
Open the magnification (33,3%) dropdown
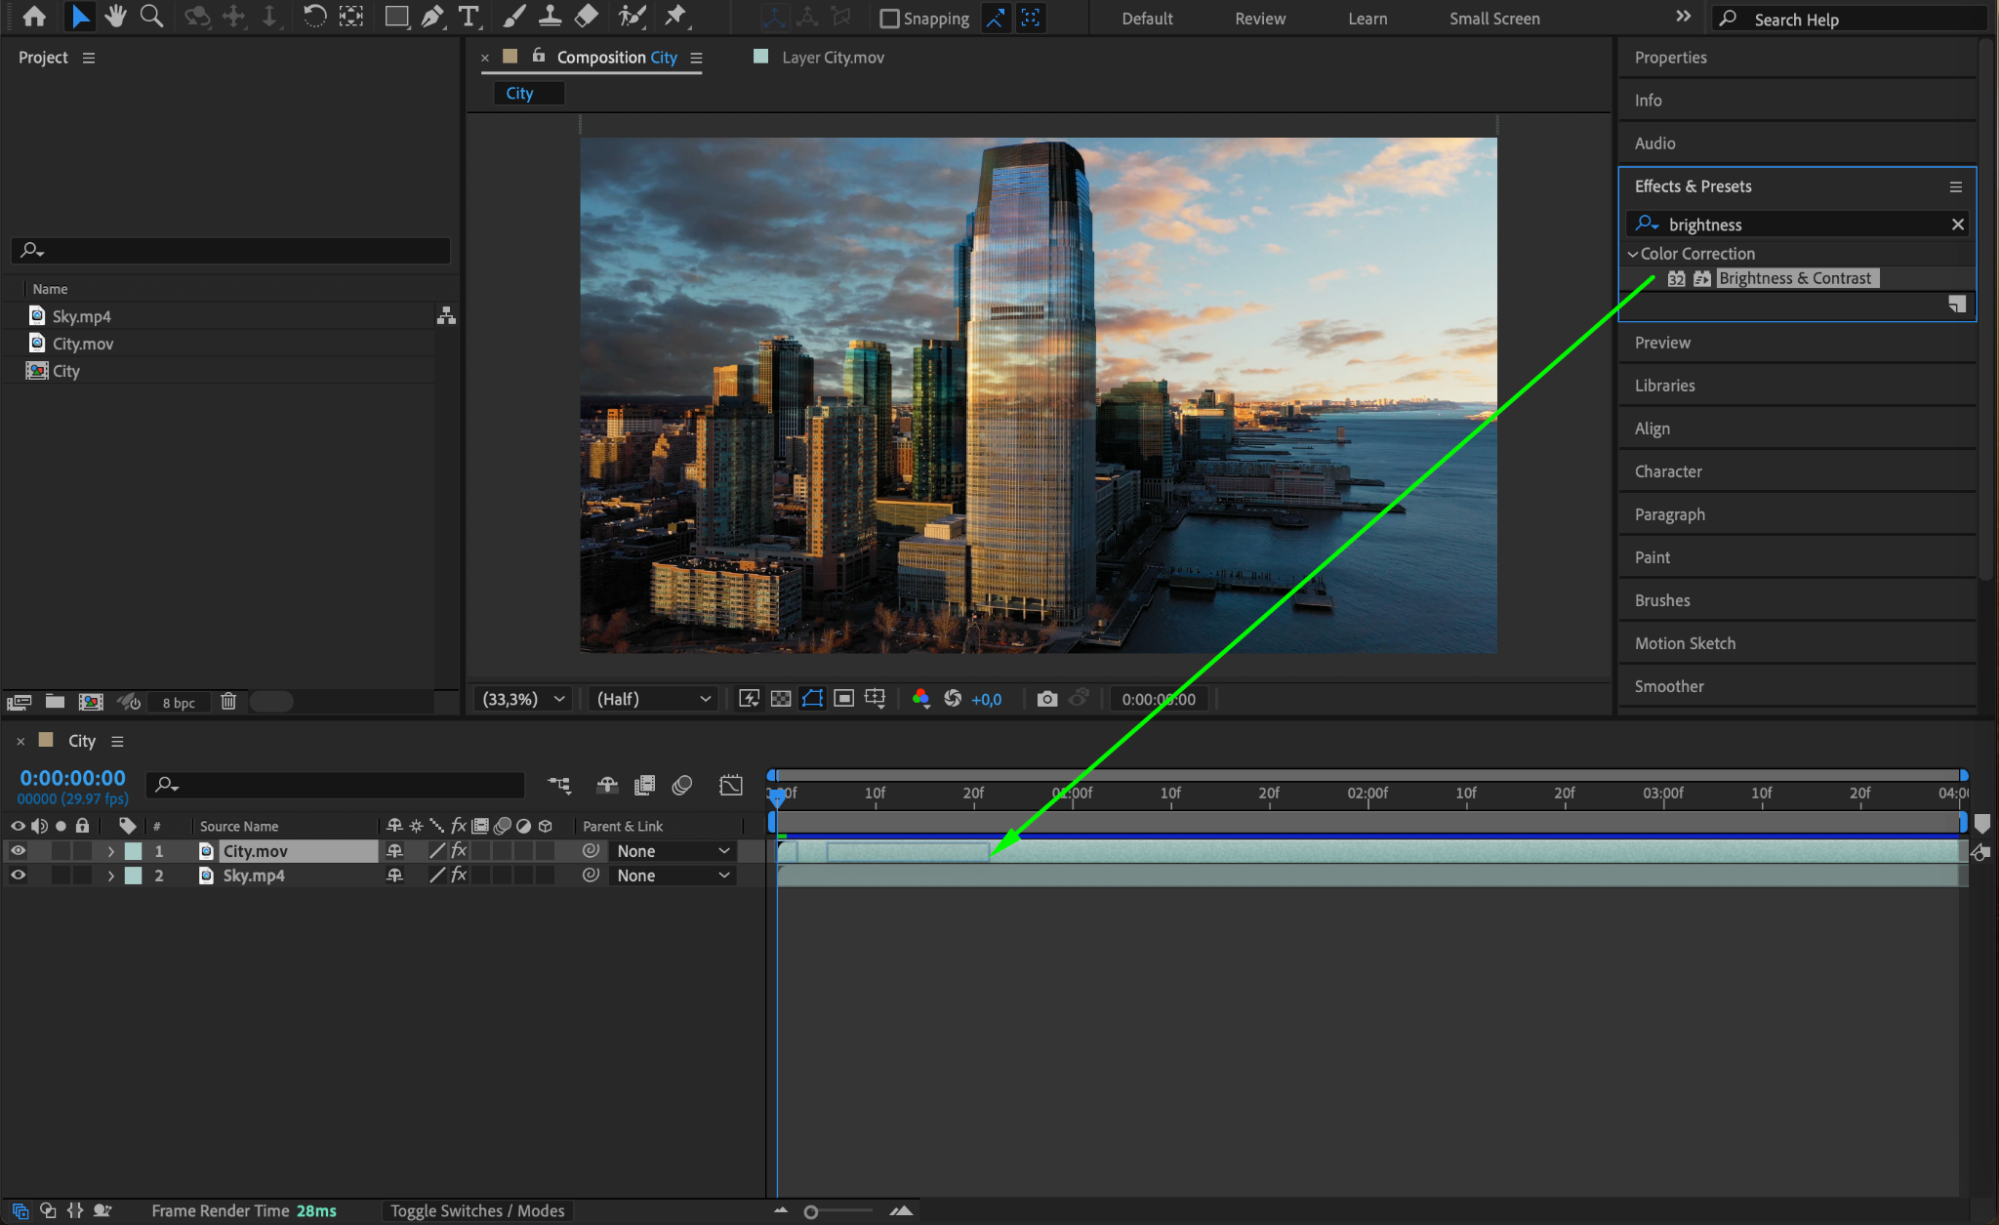(524, 699)
